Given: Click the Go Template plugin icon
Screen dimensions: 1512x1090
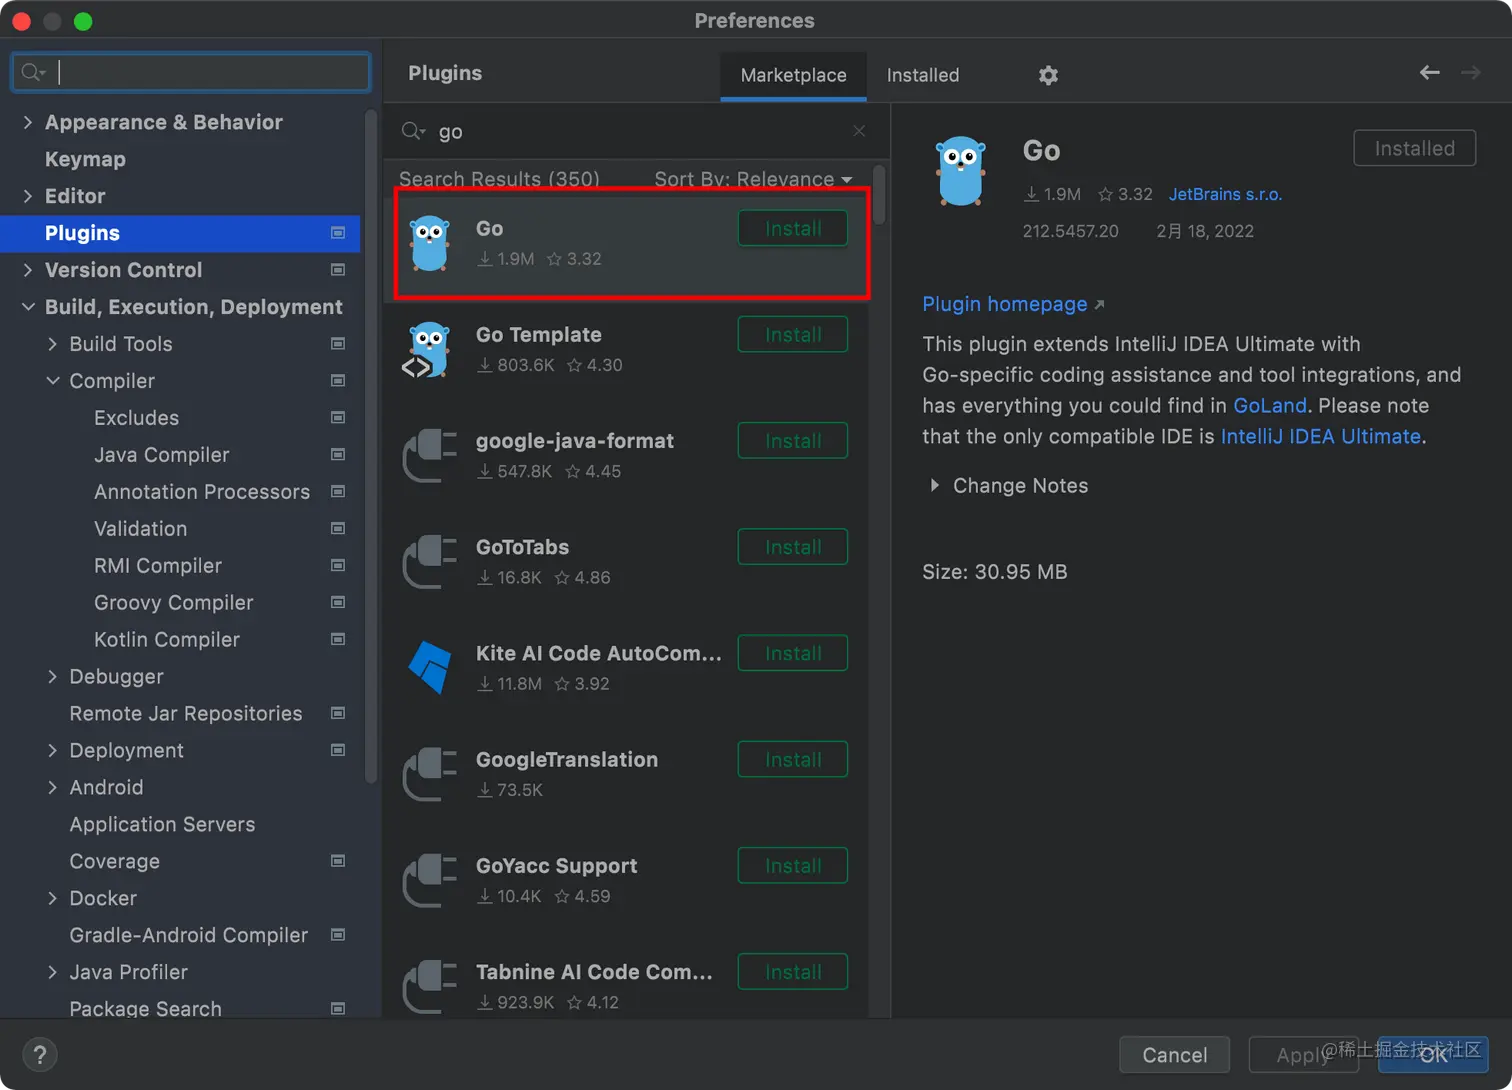Looking at the screenshot, I should [x=428, y=350].
